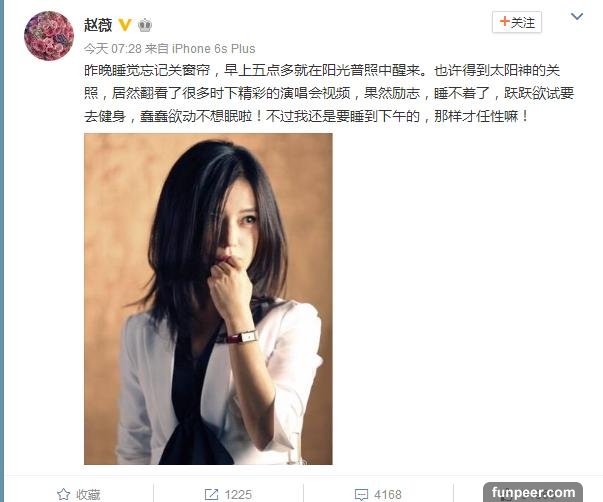Click the crown membership icon
603x502 pixels.
[x=145, y=25]
